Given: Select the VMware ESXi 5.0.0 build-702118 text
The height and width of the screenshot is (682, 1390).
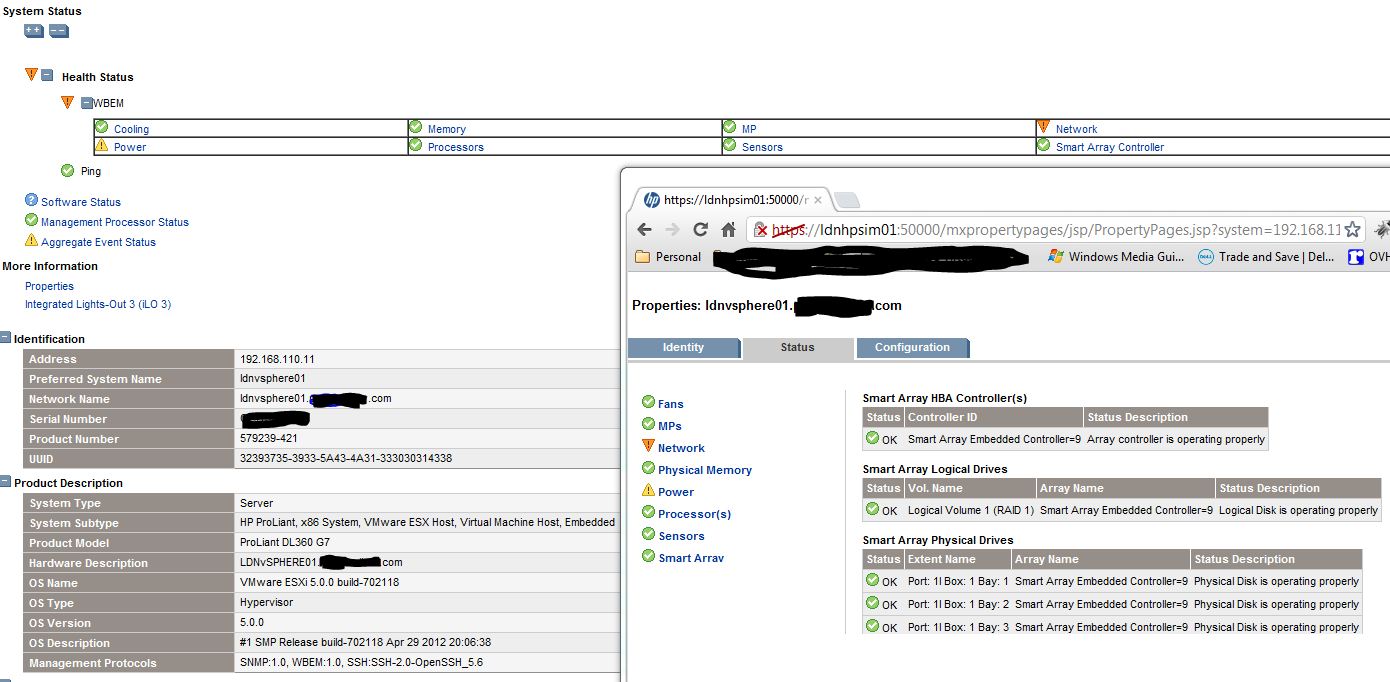Looking at the screenshot, I should click(x=320, y=583).
